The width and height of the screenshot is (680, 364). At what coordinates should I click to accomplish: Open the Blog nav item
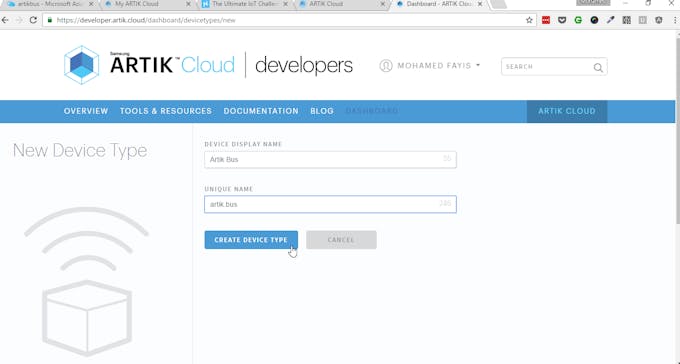coord(322,111)
